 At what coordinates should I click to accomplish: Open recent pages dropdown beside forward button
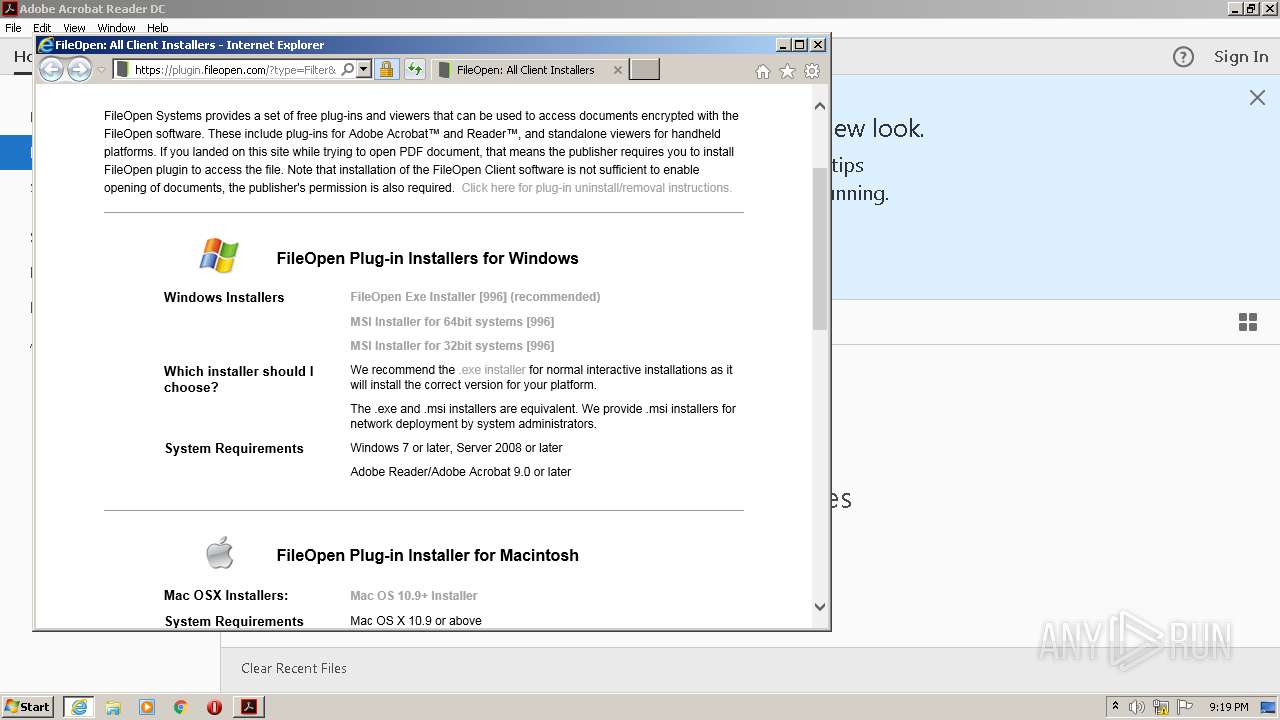tap(101, 70)
